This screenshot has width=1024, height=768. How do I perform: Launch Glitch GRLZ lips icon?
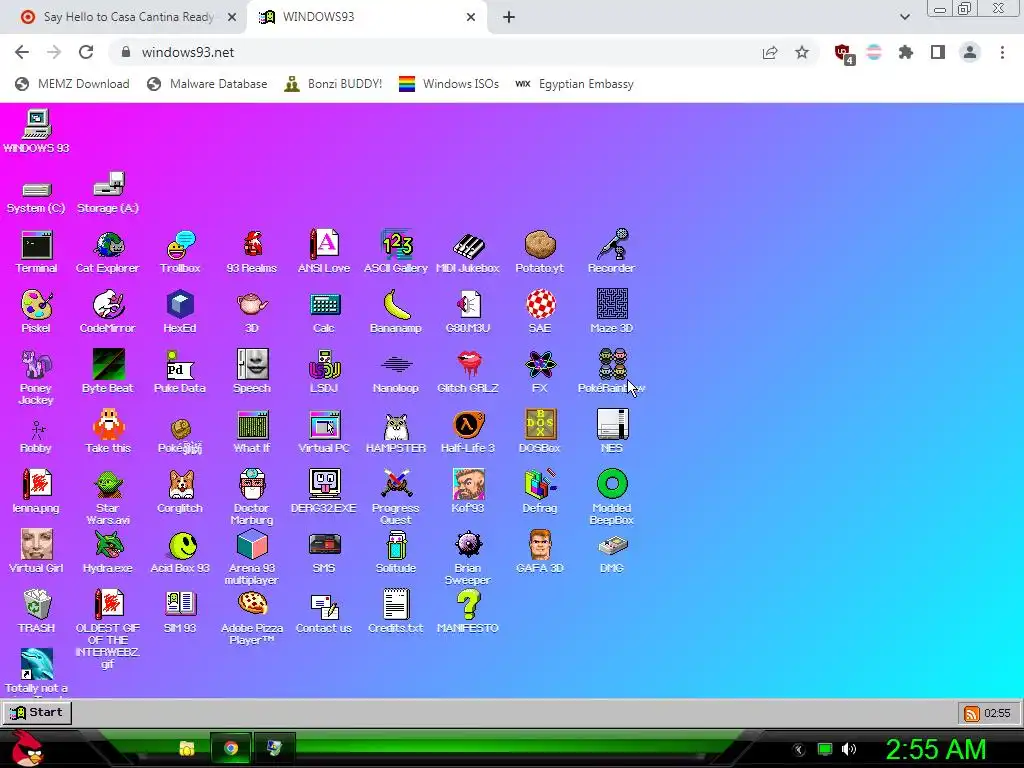[468, 372]
